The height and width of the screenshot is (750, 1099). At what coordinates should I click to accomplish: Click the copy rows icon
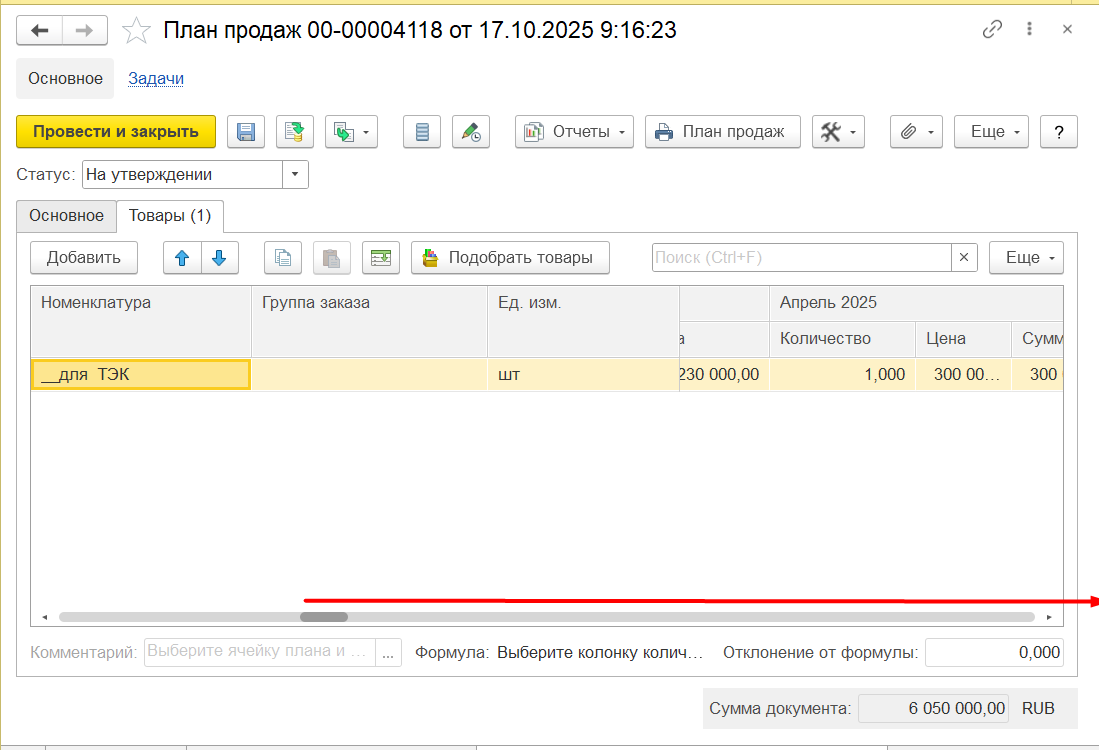pyautogui.click(x=283, y=257)
